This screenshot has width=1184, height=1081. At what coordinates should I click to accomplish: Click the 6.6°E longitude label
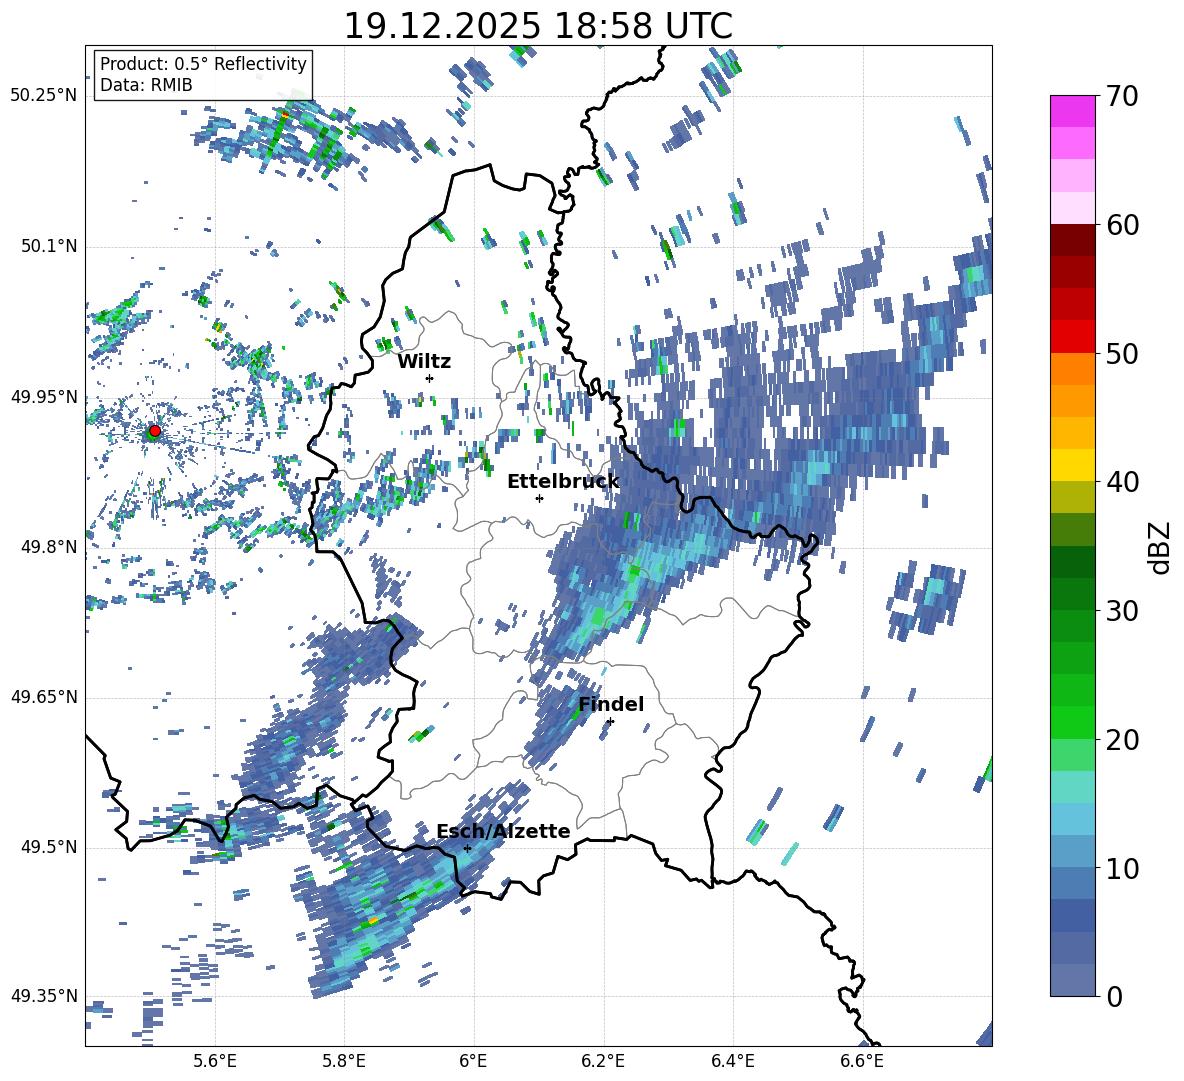coord(862,1061)
